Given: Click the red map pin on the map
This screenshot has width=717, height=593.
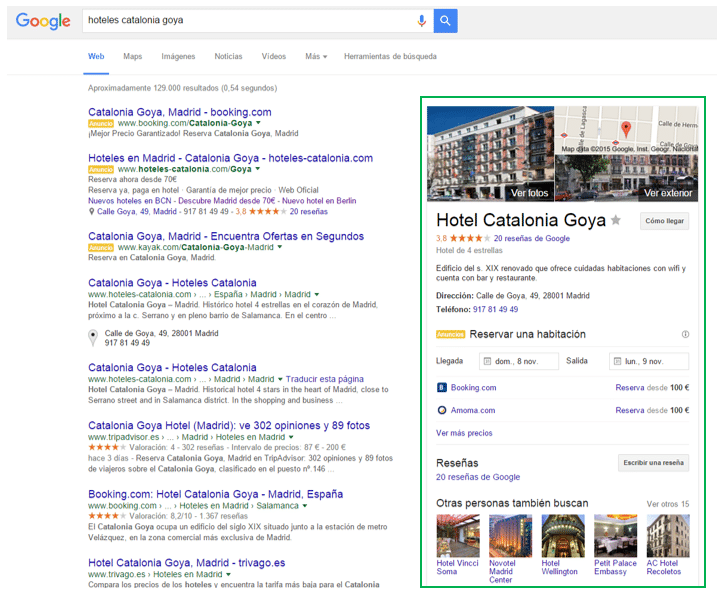Looking at the screenshot, I should coord(626,129).
